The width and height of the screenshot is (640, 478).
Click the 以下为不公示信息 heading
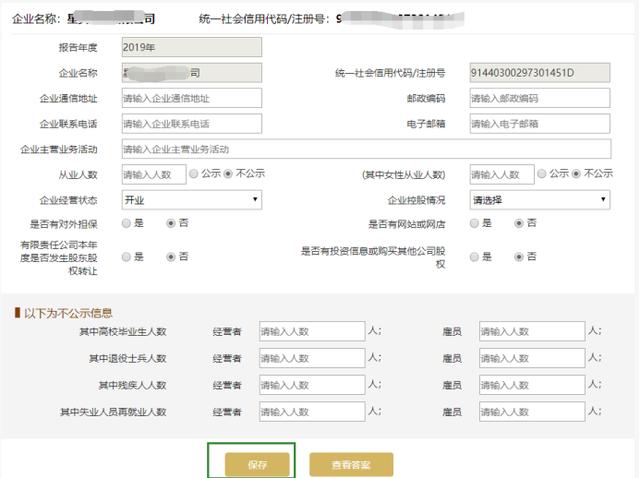(x=68, y=313)
